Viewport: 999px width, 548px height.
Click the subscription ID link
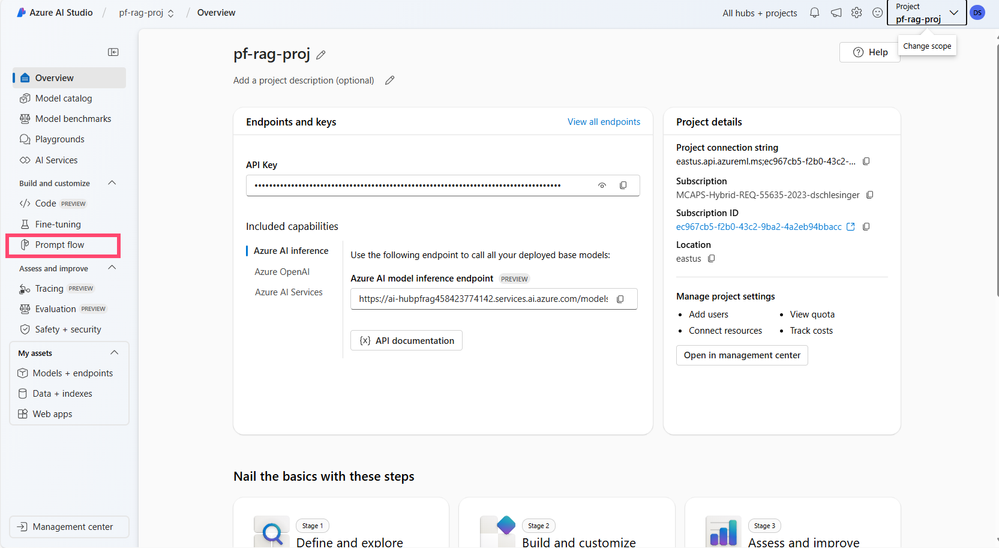point(758,227)
